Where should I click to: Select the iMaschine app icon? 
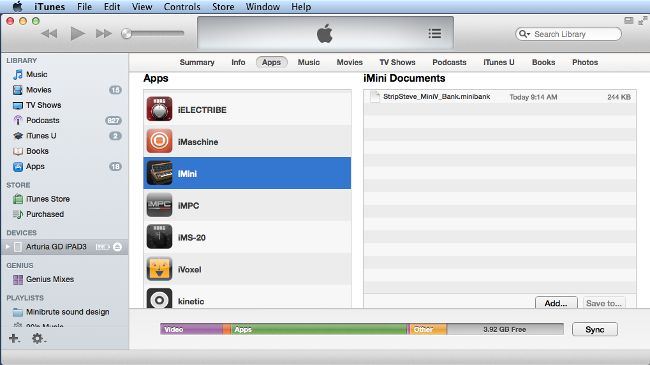(159, 141)
